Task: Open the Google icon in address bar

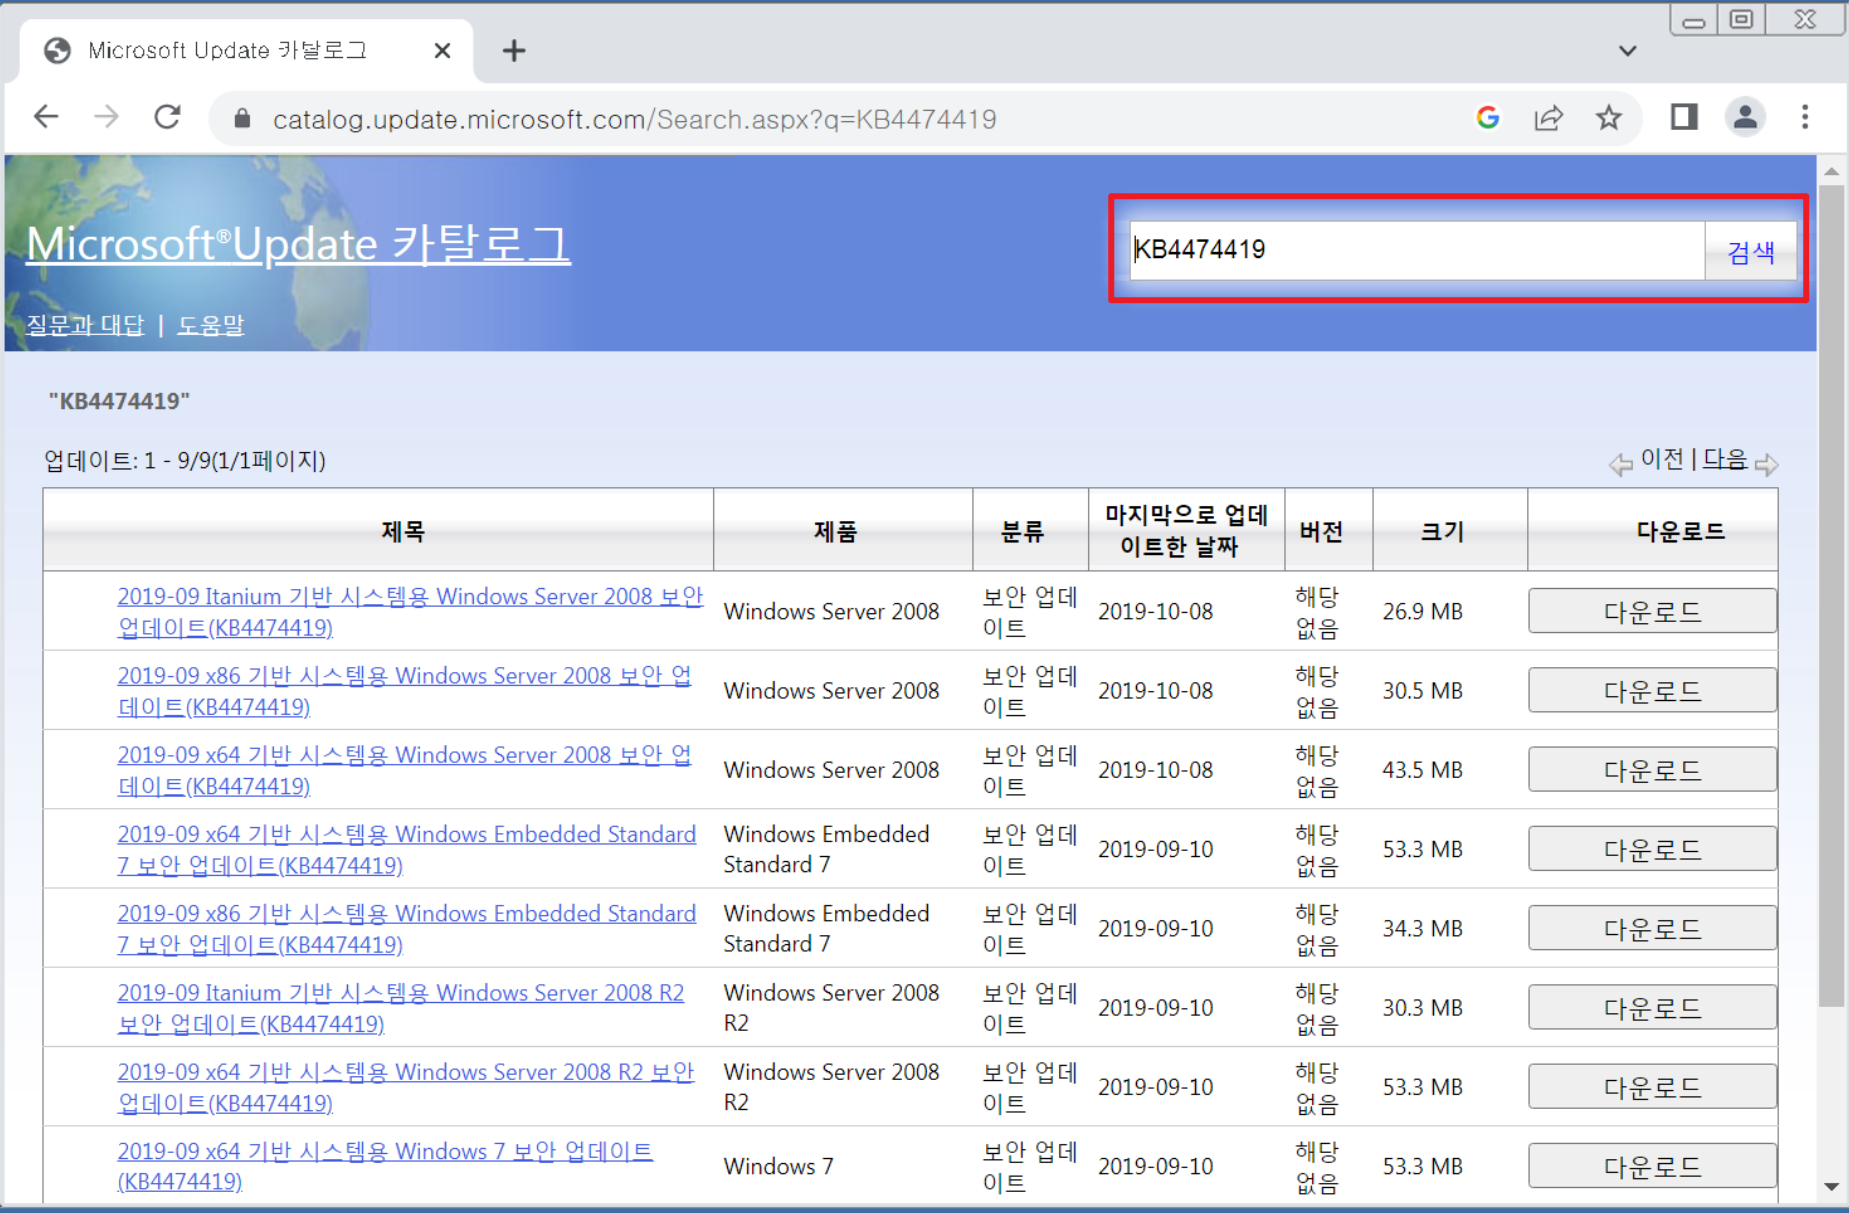Action: tap(1487, 118)
